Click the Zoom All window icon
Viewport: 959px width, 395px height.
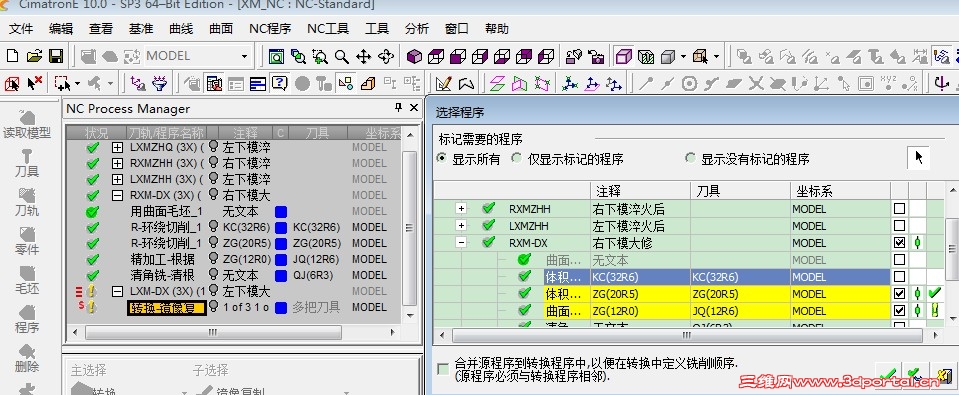tap(276, 57)
